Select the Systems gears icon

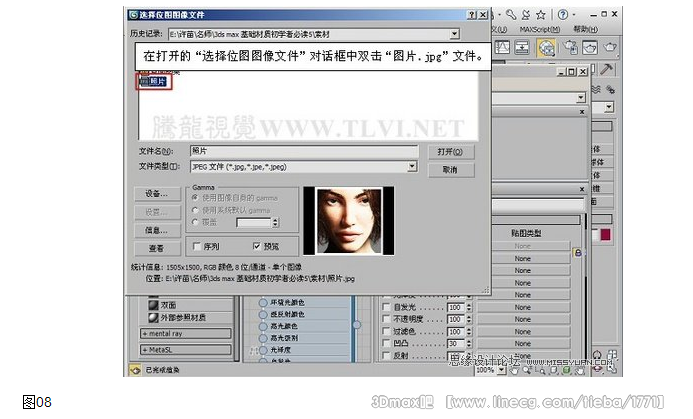coord(610,90)
